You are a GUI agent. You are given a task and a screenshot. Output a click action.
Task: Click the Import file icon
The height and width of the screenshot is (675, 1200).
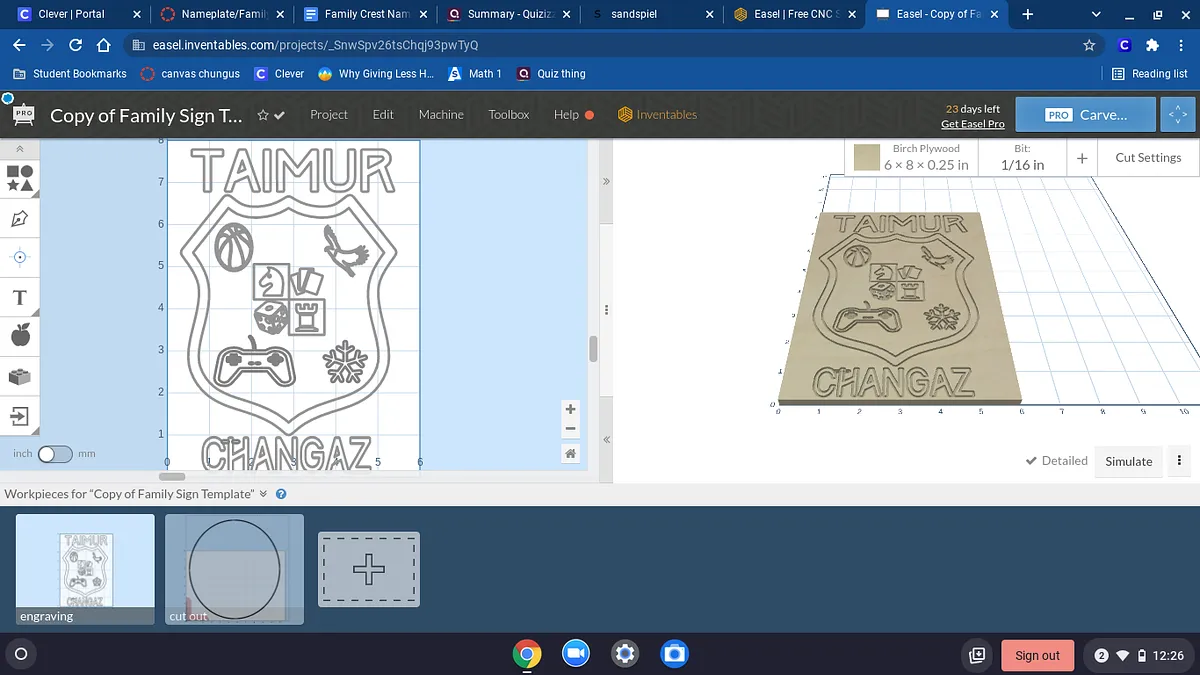pos(20,415)
